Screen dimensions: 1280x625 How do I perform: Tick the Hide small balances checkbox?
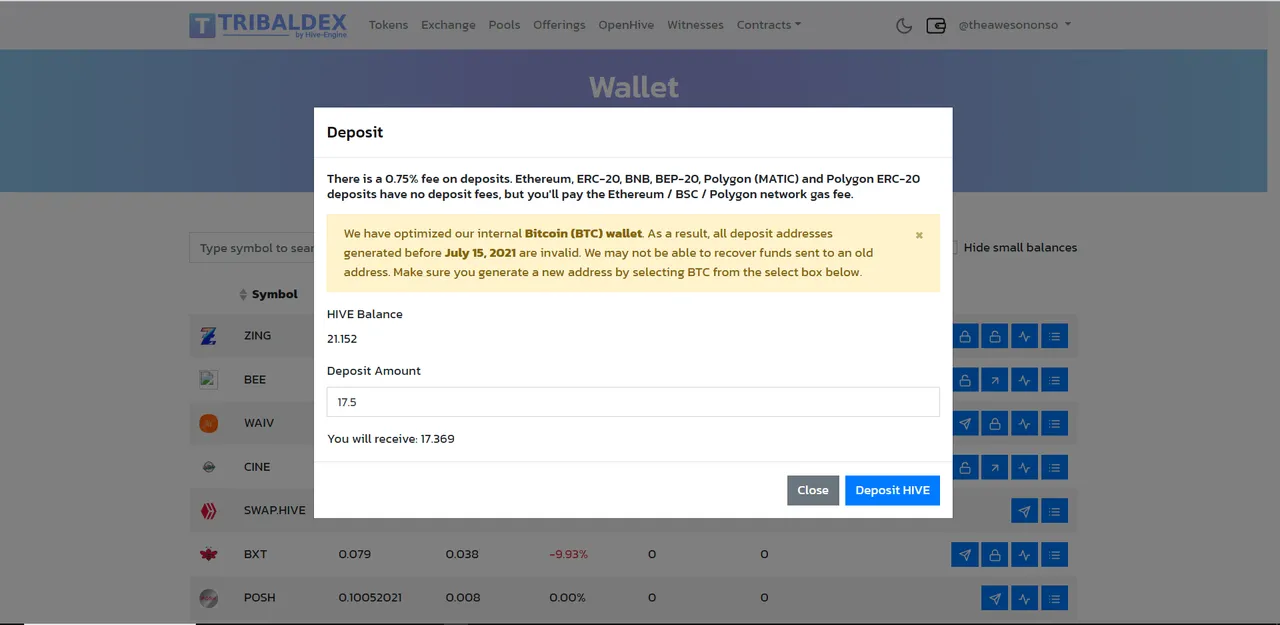[954, 248]
